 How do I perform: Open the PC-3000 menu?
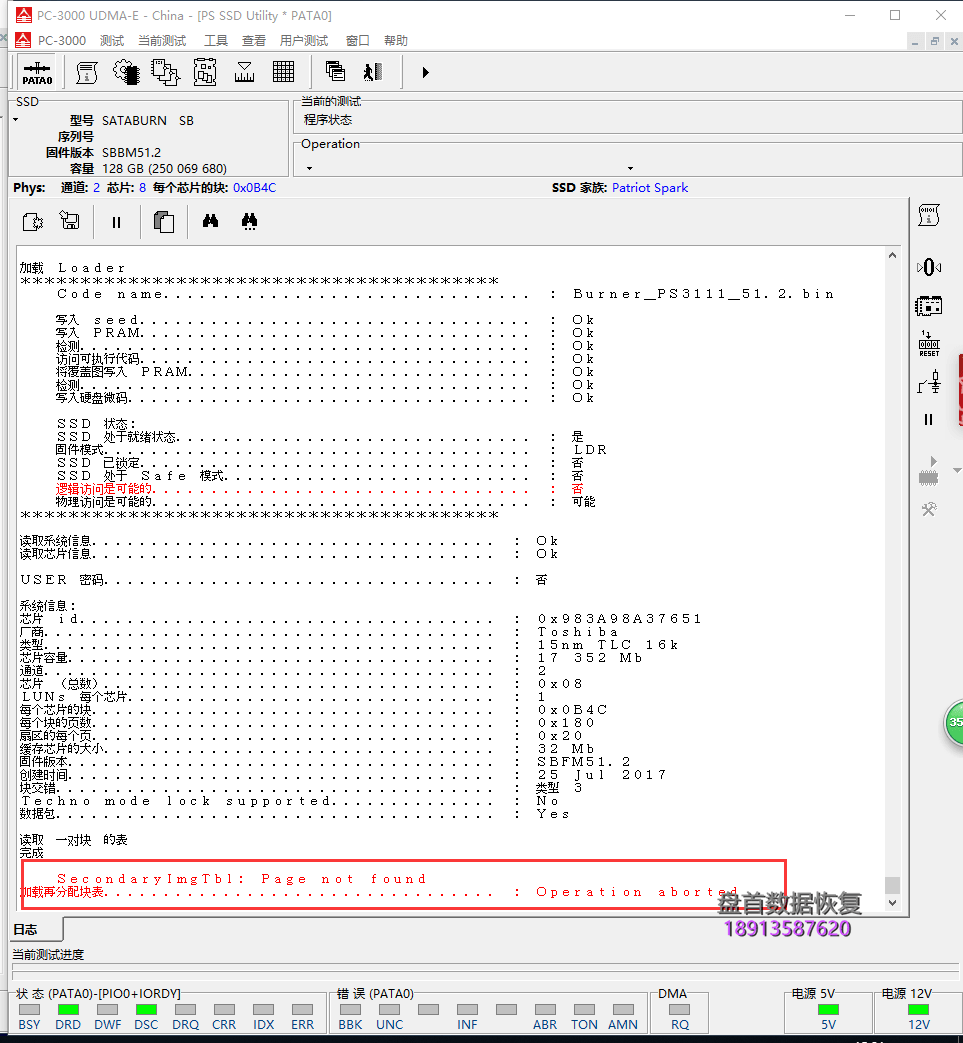coord(62,41)
